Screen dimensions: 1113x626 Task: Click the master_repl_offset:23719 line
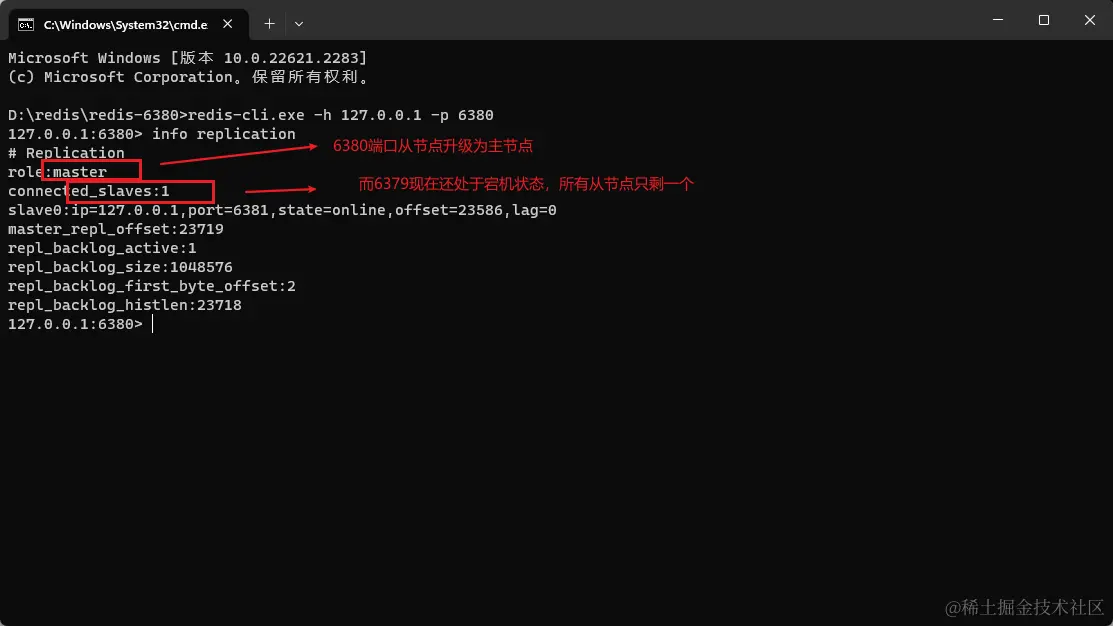[116, 229]
